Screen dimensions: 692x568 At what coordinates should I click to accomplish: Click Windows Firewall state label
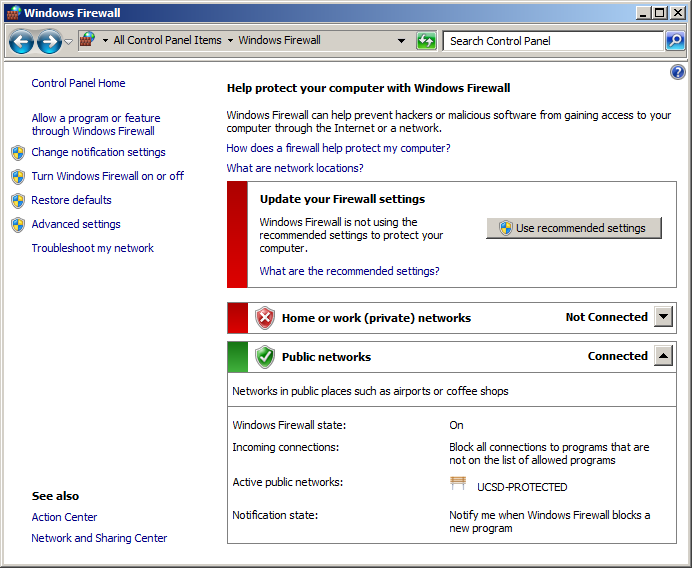tap(289, 425)
